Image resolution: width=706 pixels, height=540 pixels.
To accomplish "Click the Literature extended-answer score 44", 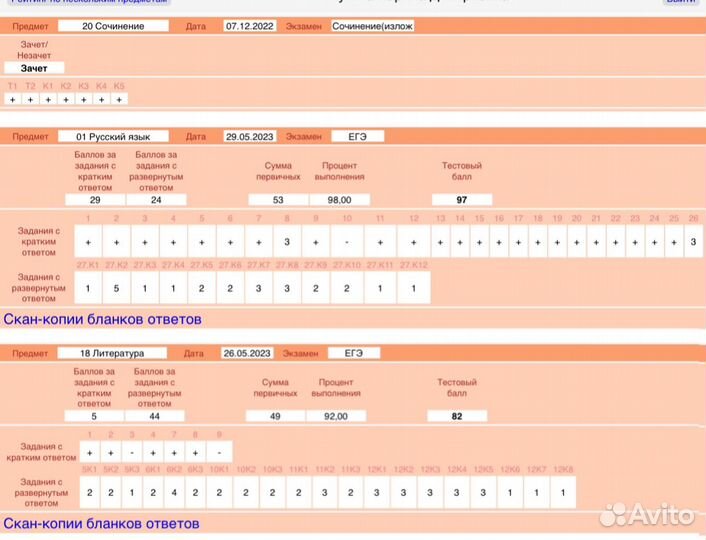I will 154,416.
